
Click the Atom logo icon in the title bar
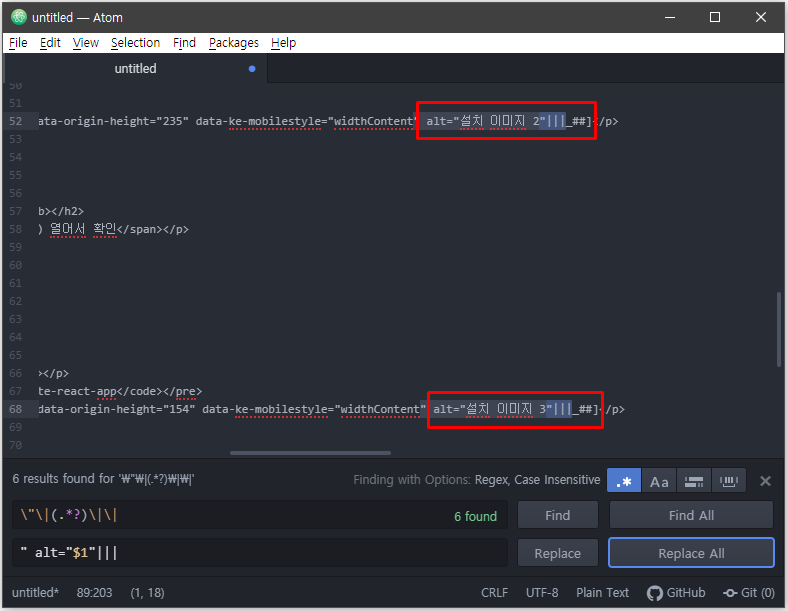[19, 17]
